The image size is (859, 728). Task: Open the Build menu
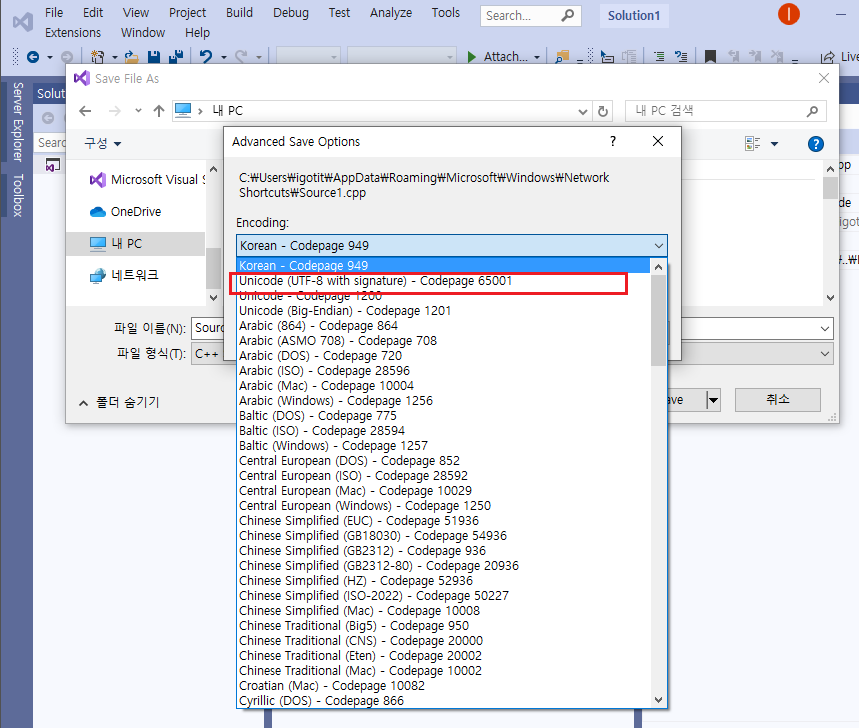[x=239, y=13]
